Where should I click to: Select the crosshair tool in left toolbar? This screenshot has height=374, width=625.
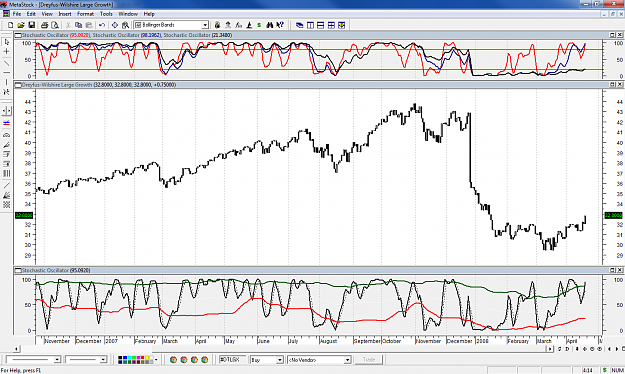(x=6, y=51)
